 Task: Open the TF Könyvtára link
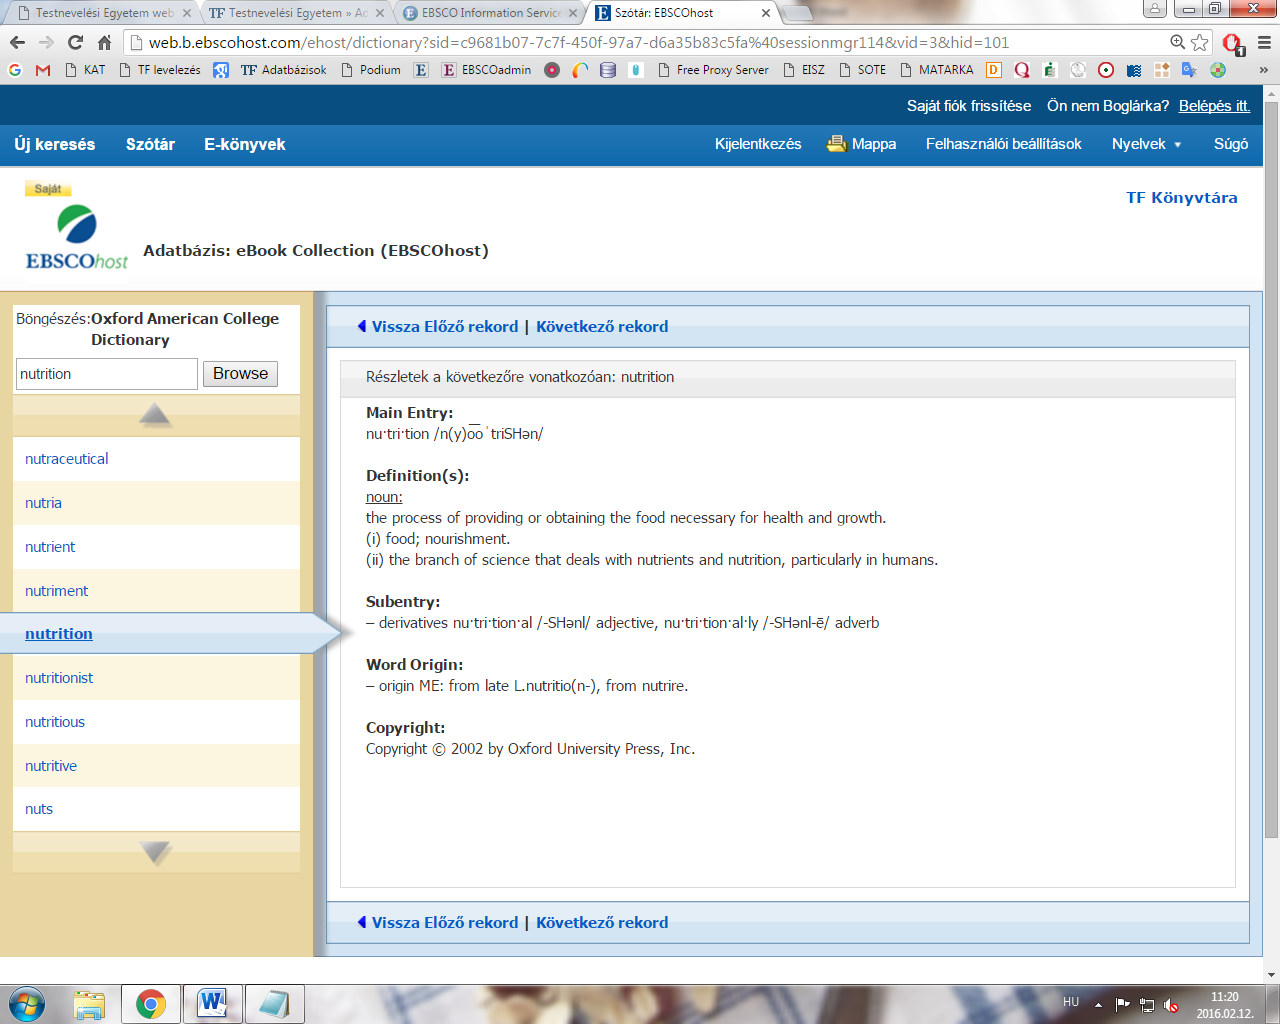1182,198
